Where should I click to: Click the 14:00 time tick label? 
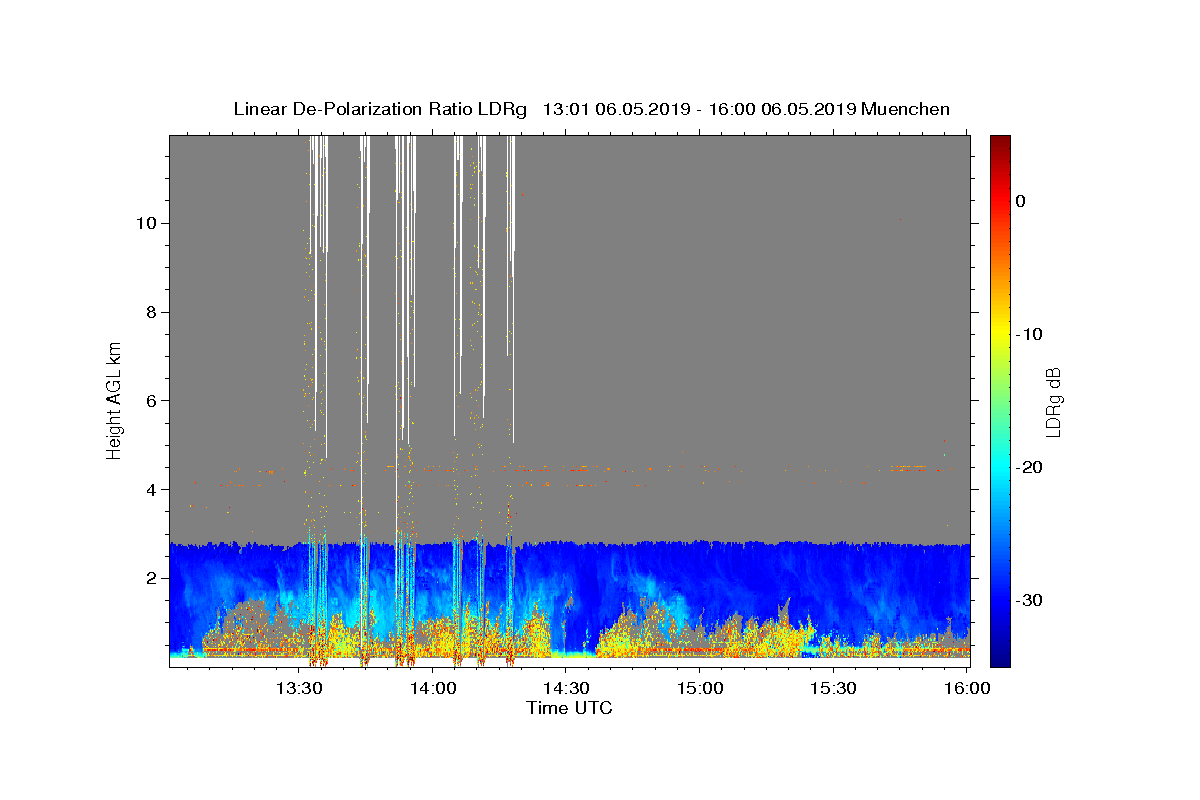pos(432,689)
